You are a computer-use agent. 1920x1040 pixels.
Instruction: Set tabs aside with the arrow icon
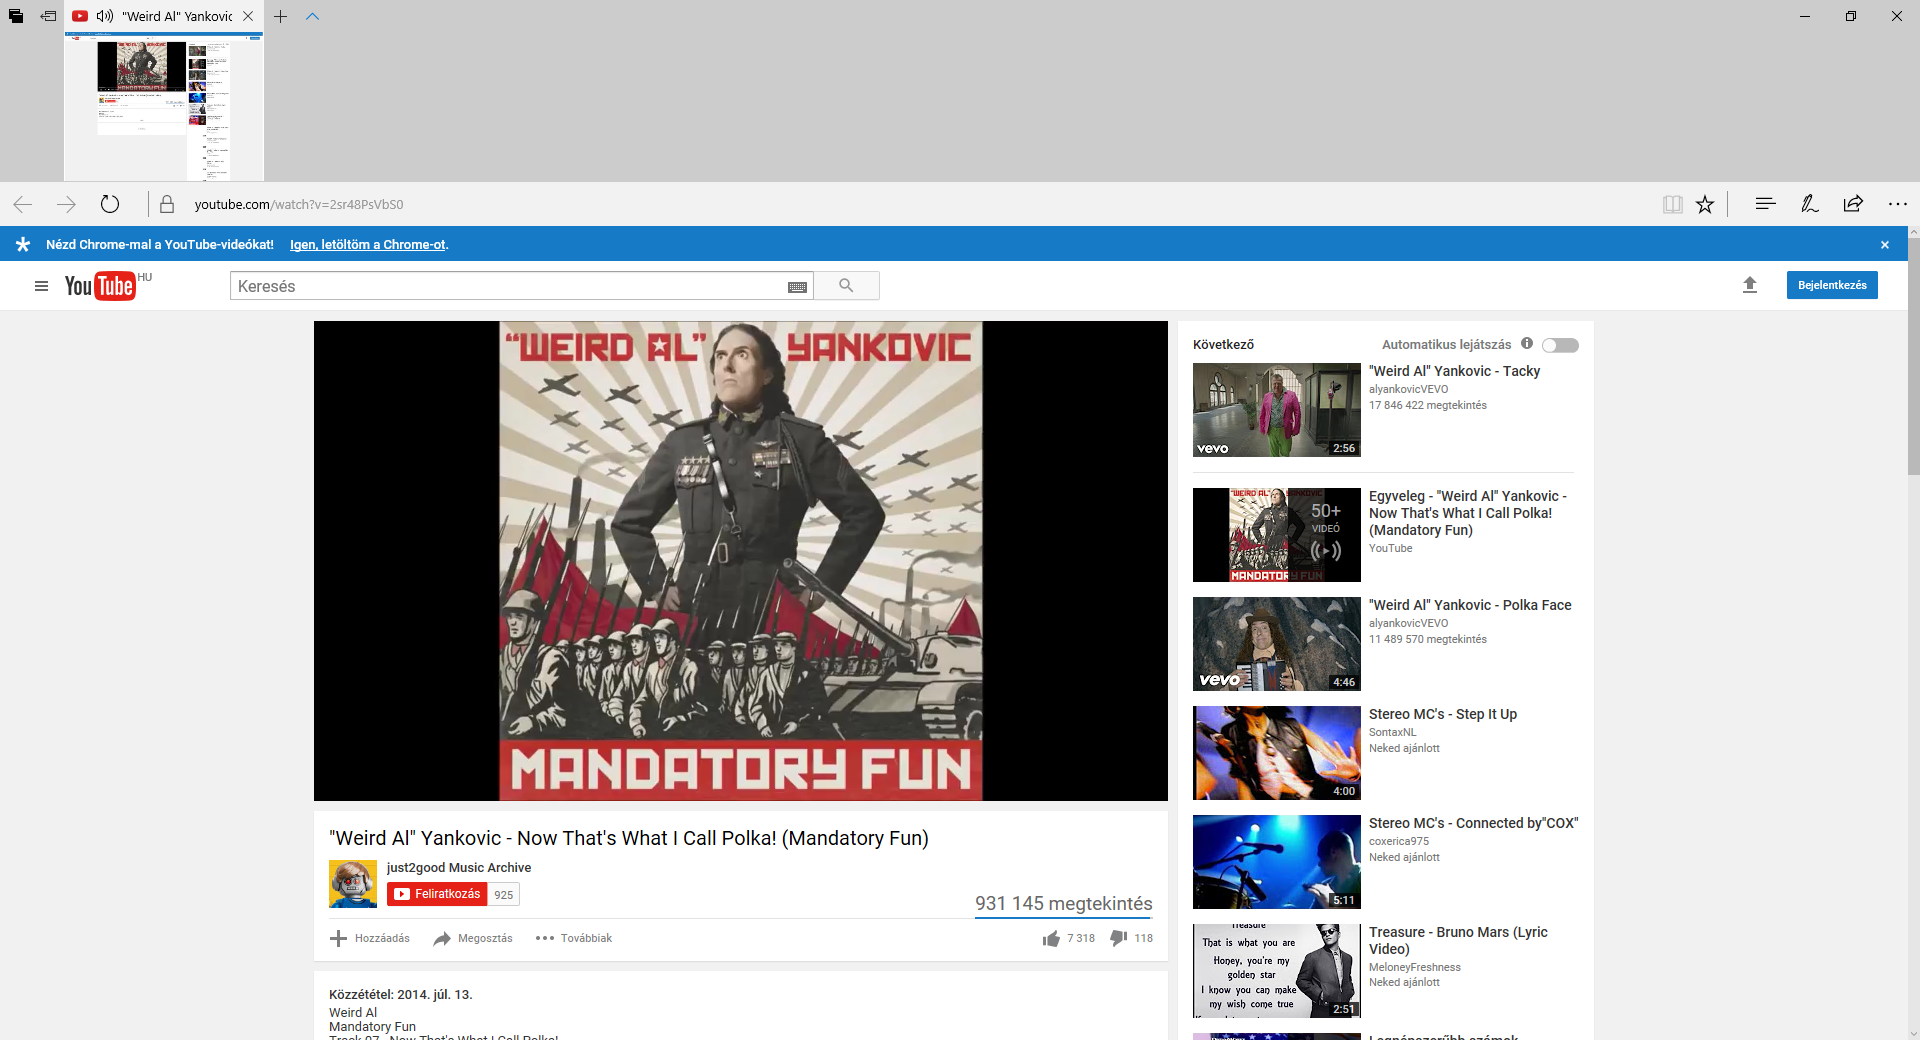pyautogui.click(x=48, y=16)
